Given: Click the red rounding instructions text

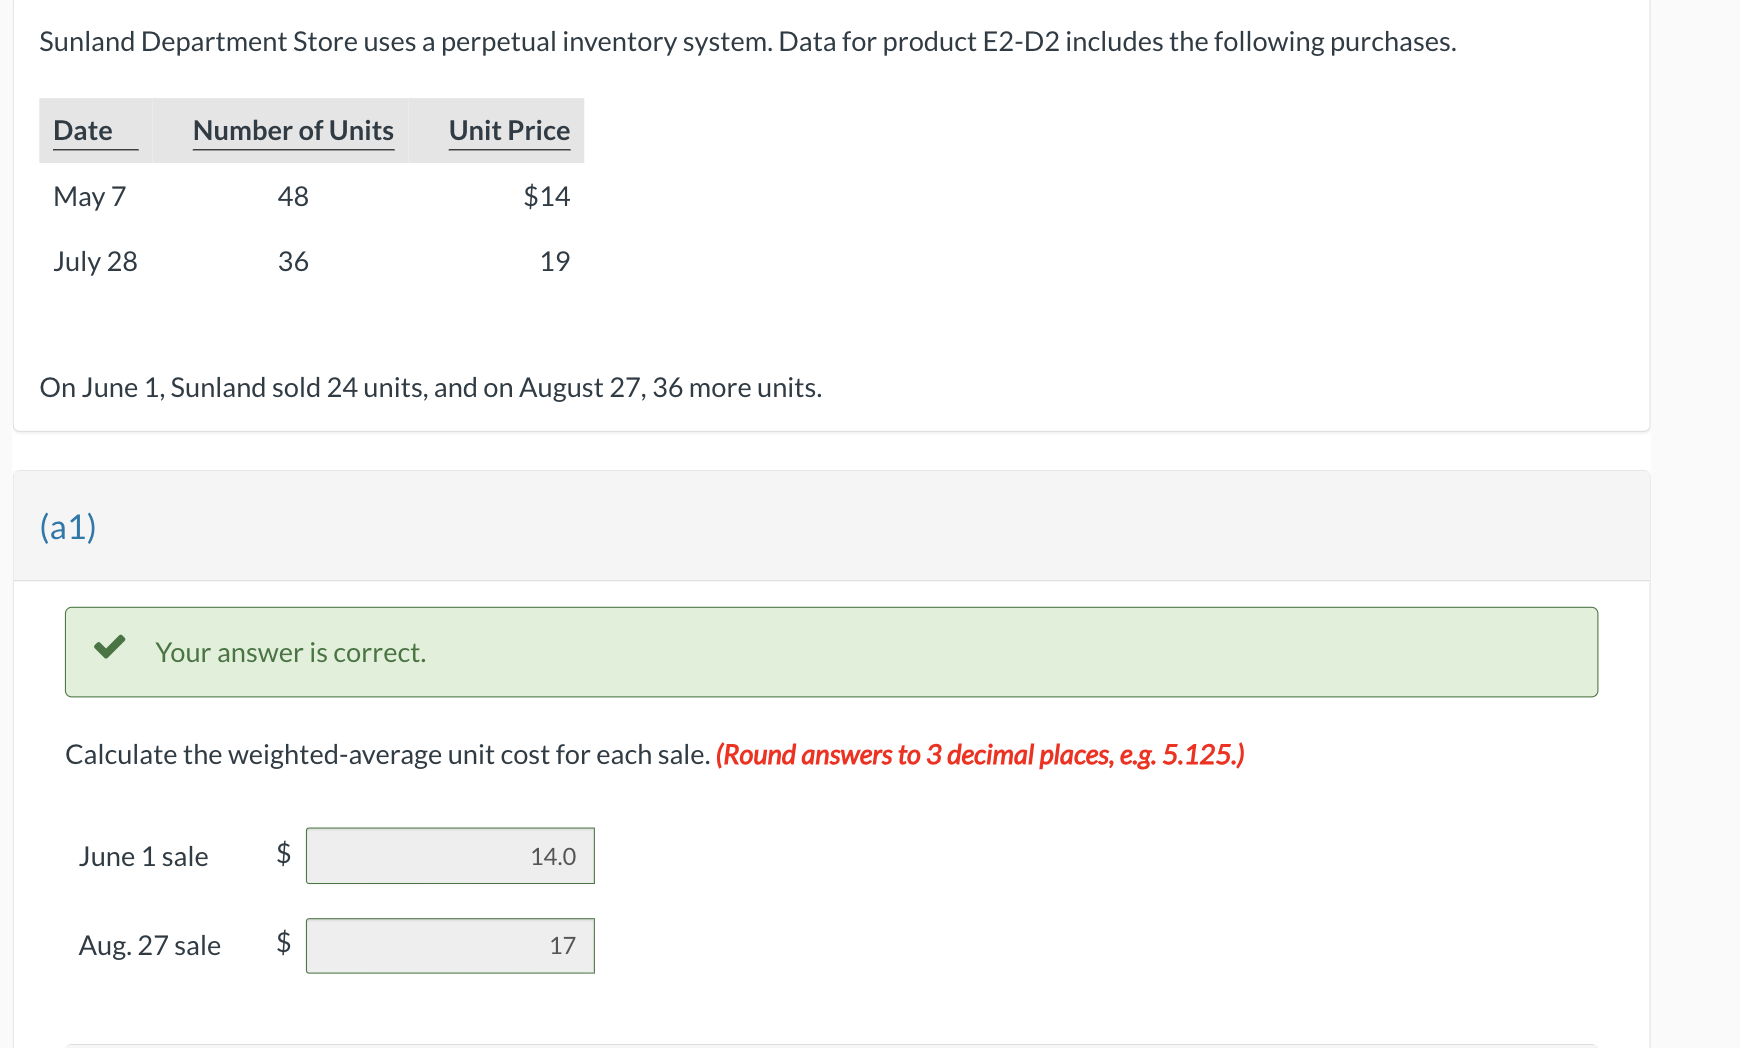Looking at the screenshot, I should (980, 755).
